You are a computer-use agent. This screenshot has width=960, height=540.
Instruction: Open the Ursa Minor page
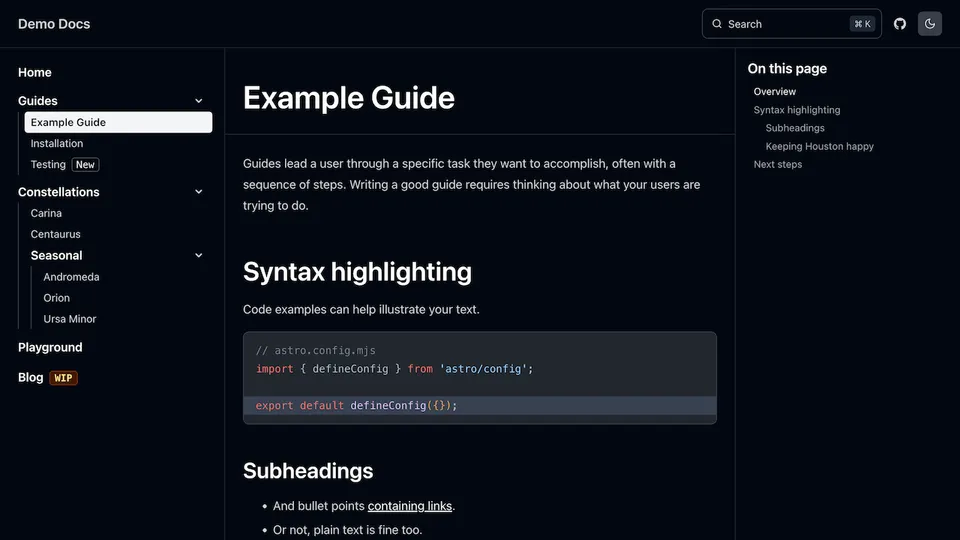click(70, 319)
